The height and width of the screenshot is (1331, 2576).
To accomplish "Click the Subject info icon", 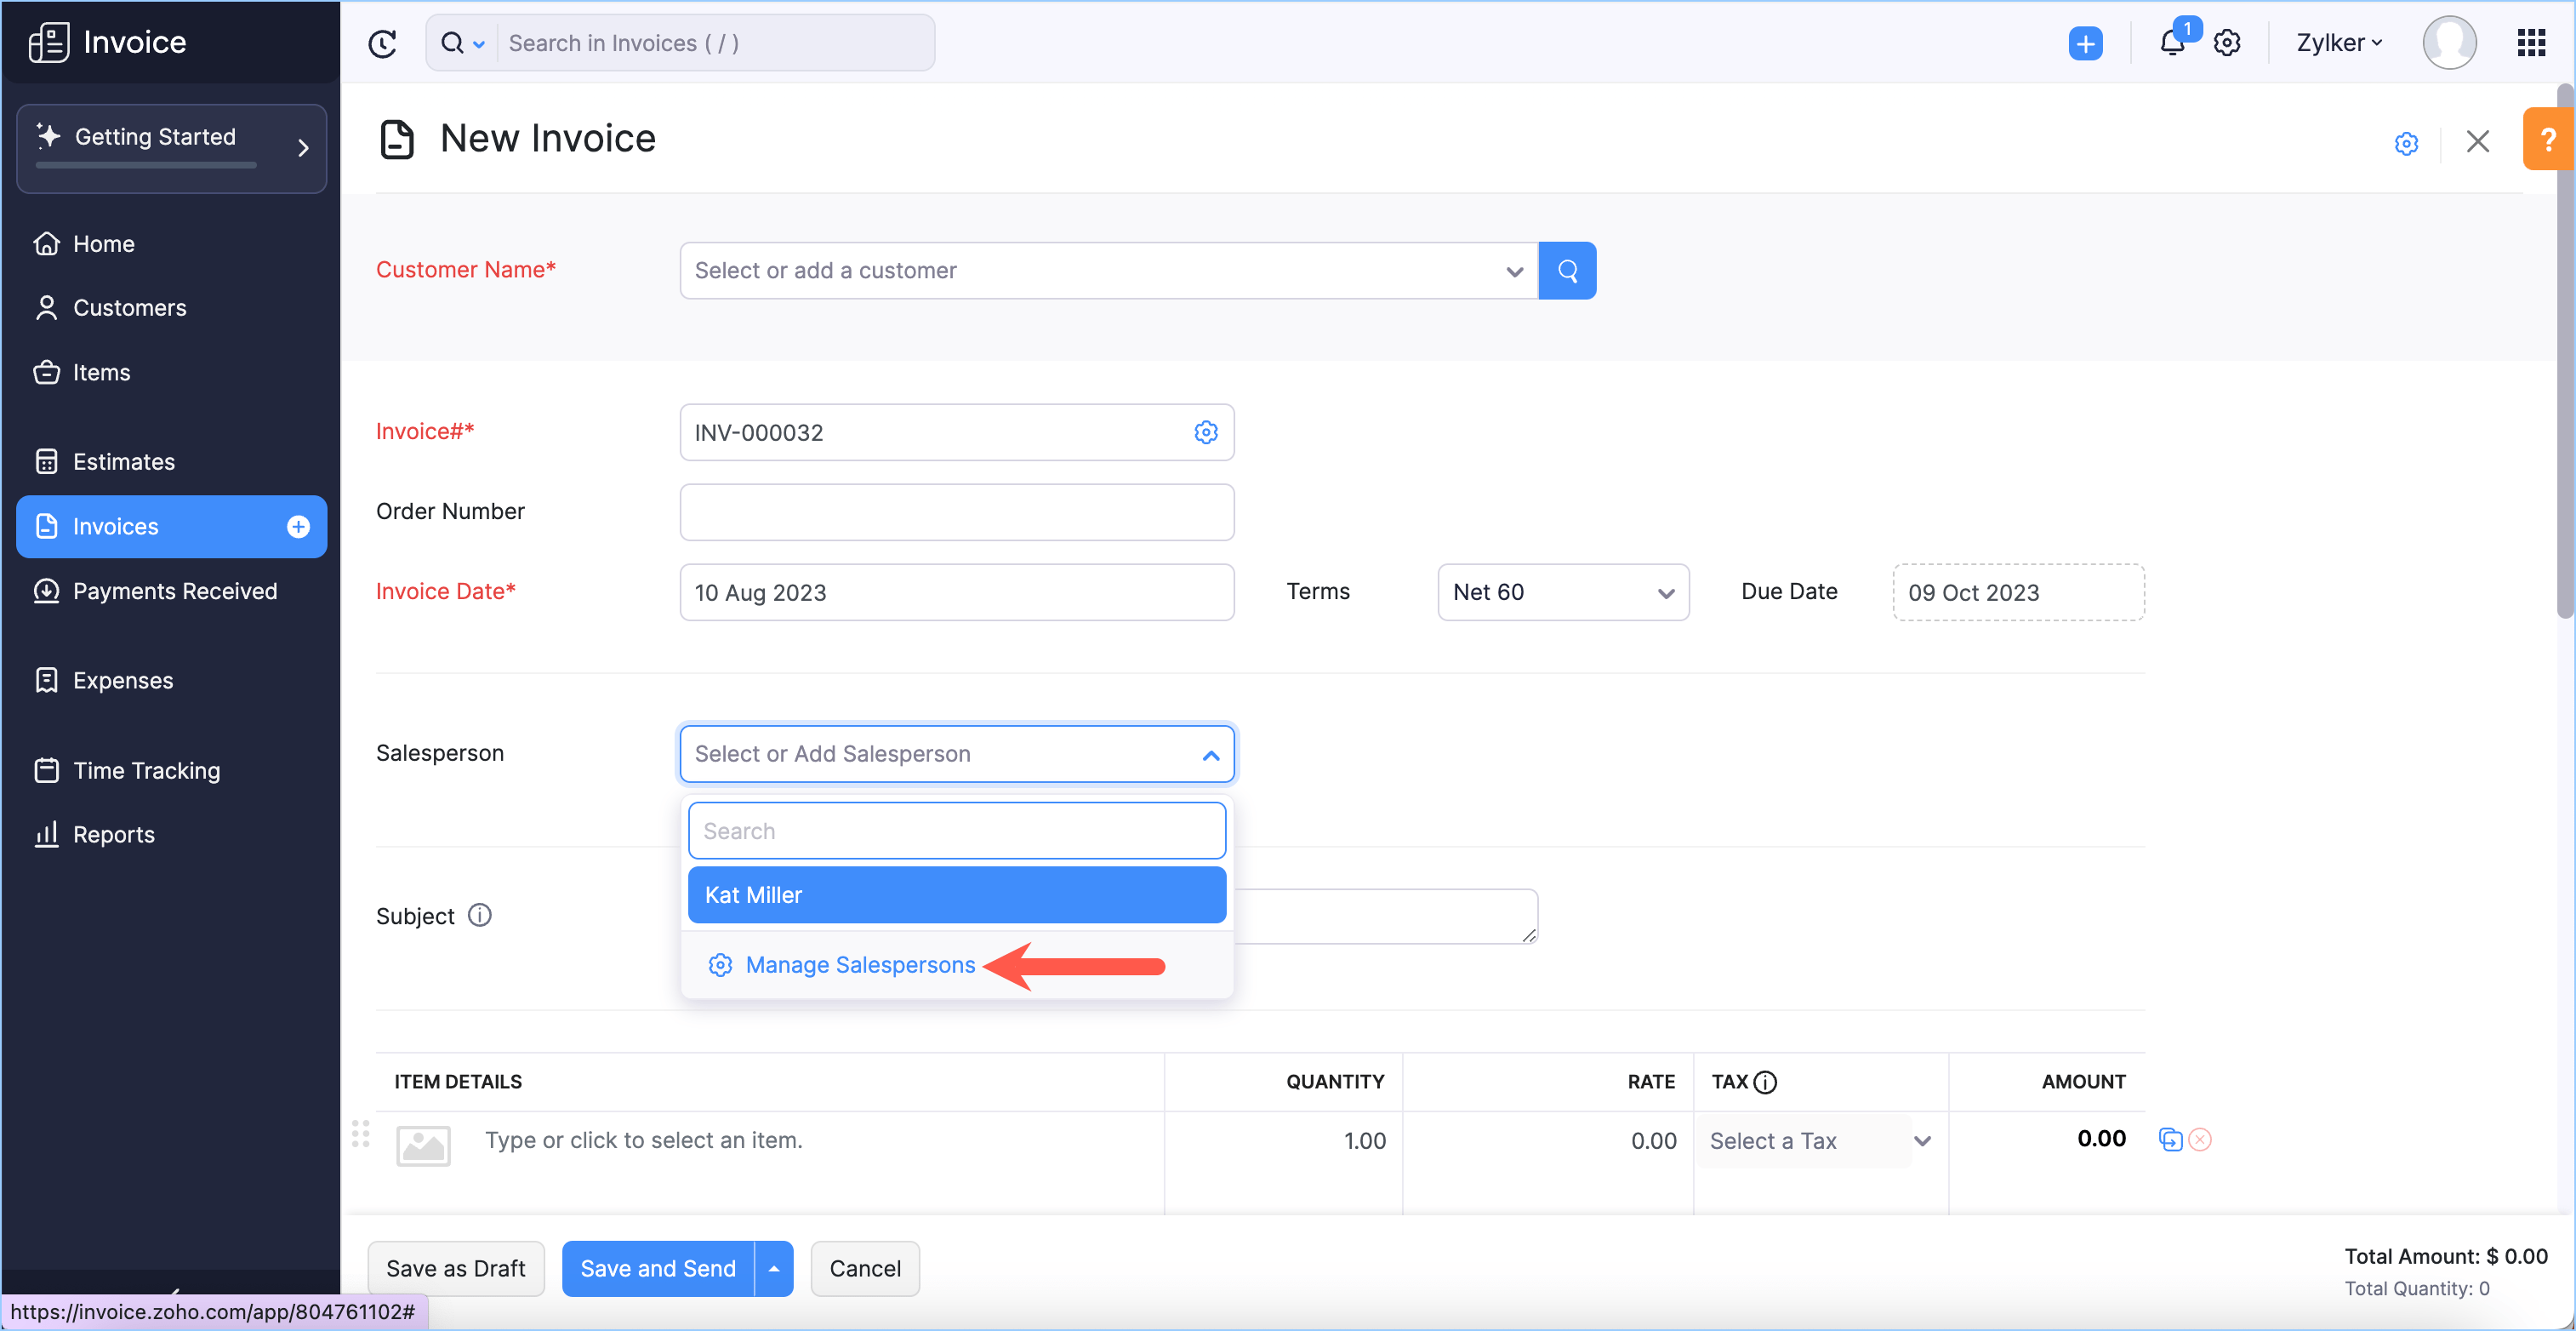I will [x=480, y=916].
